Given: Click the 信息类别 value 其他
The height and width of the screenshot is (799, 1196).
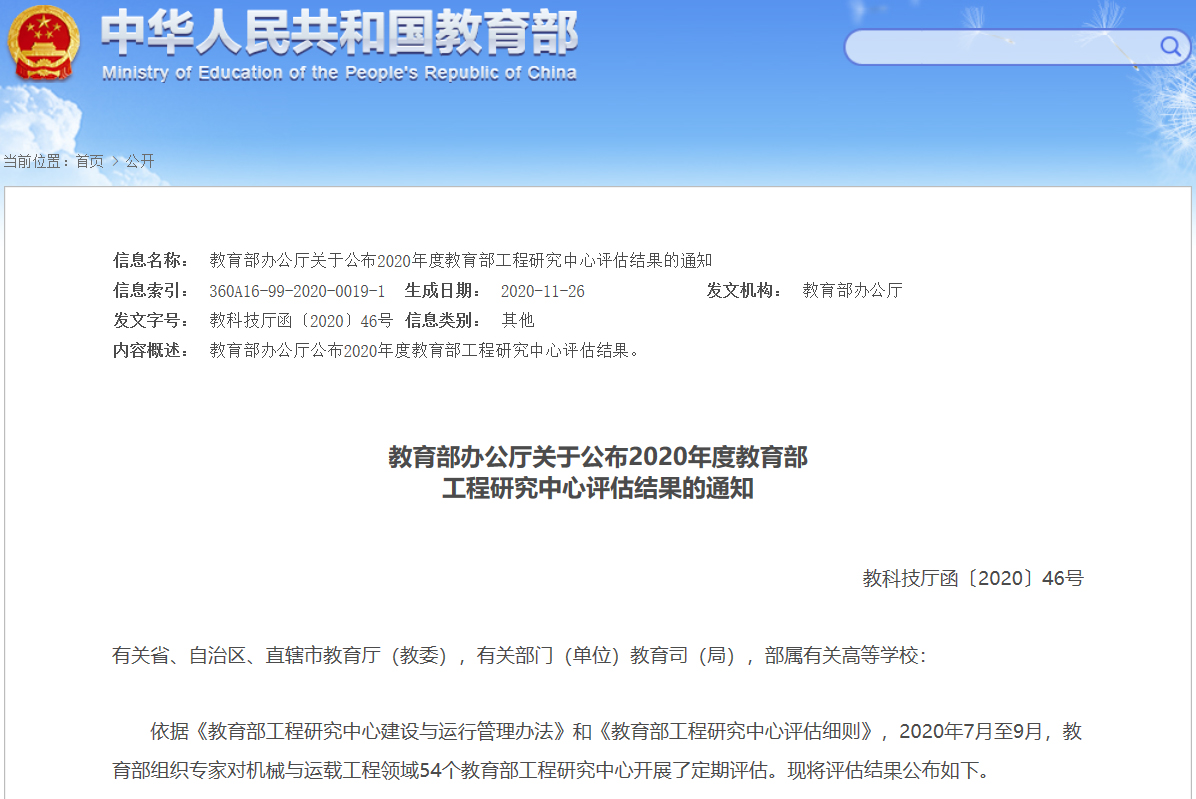Looking at the screenshot, I should pos(518,320).
